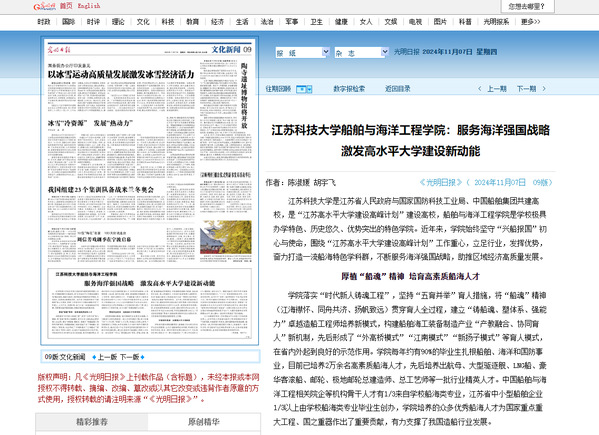Click the right arrow after 下一期
Screen dimensions: 599x435
pos(544,89)
